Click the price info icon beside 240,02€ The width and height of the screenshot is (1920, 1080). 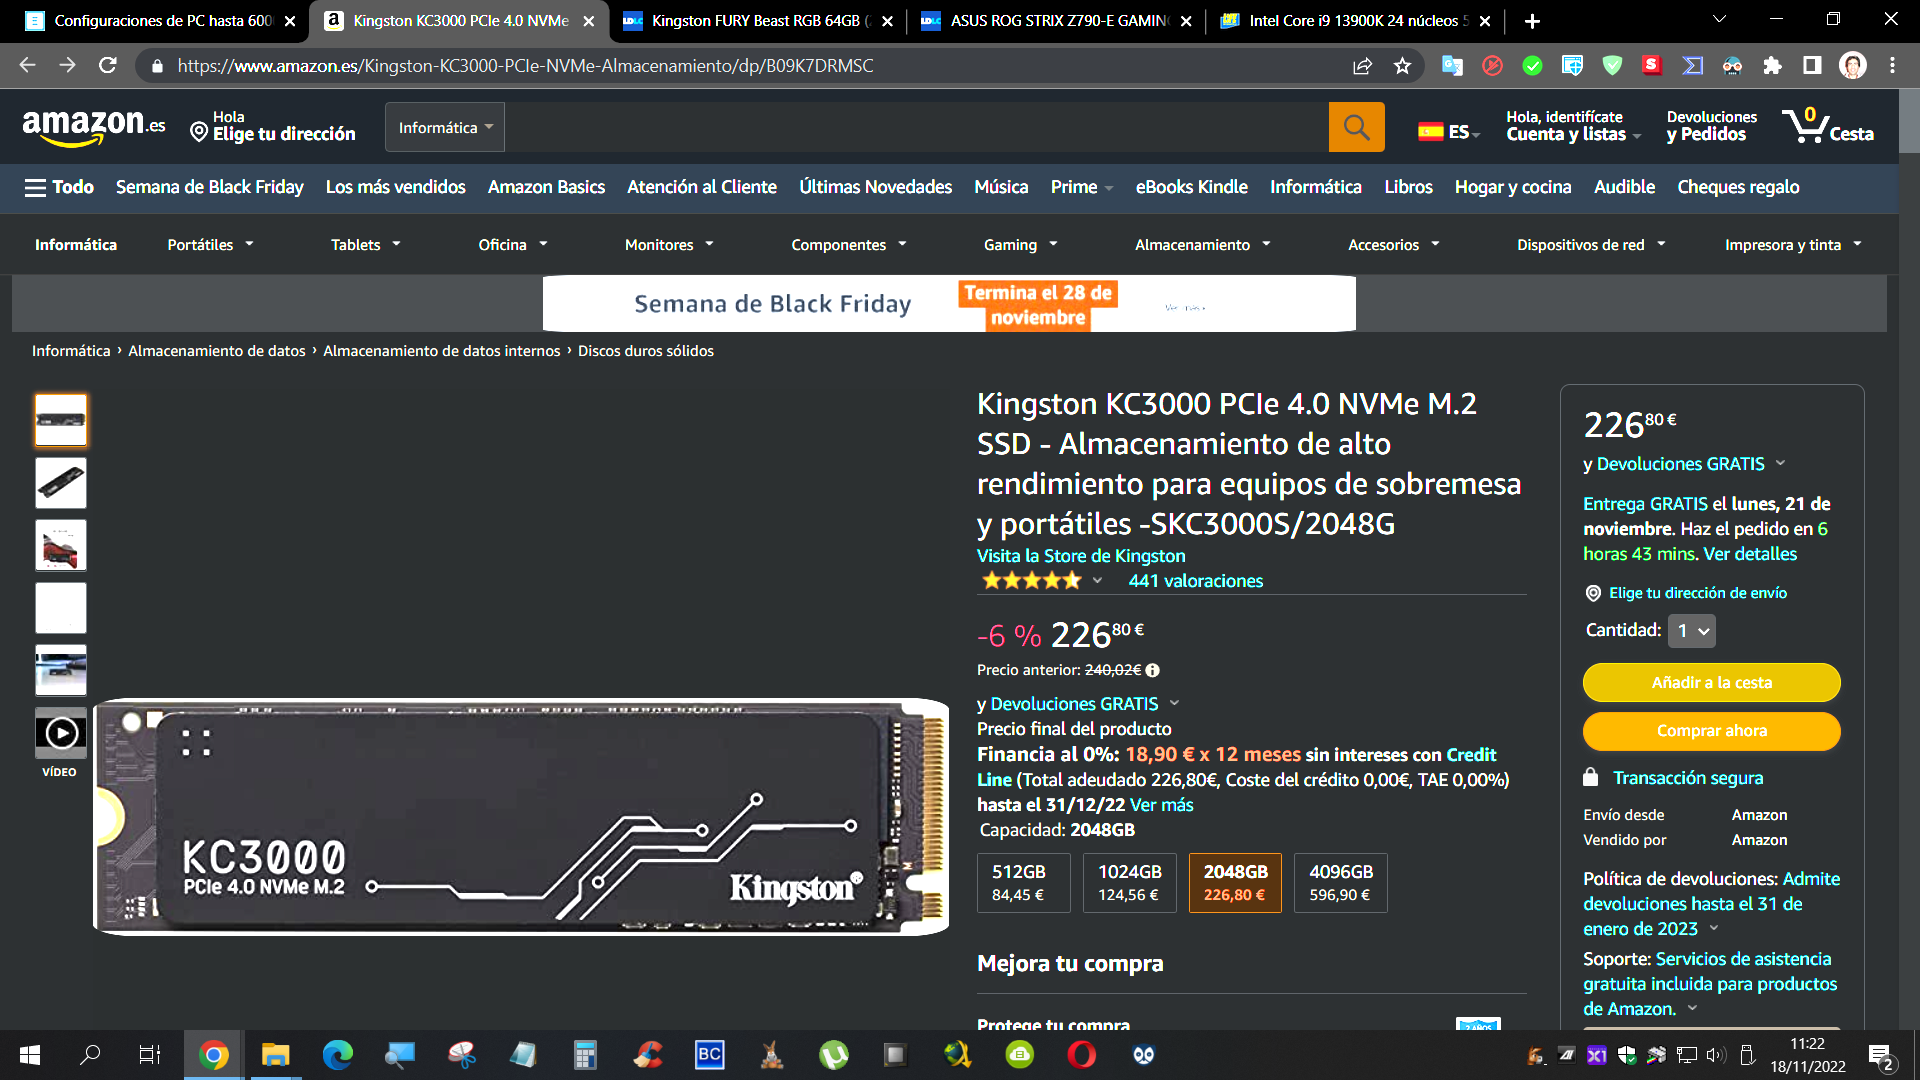[x=1152, y=670]
